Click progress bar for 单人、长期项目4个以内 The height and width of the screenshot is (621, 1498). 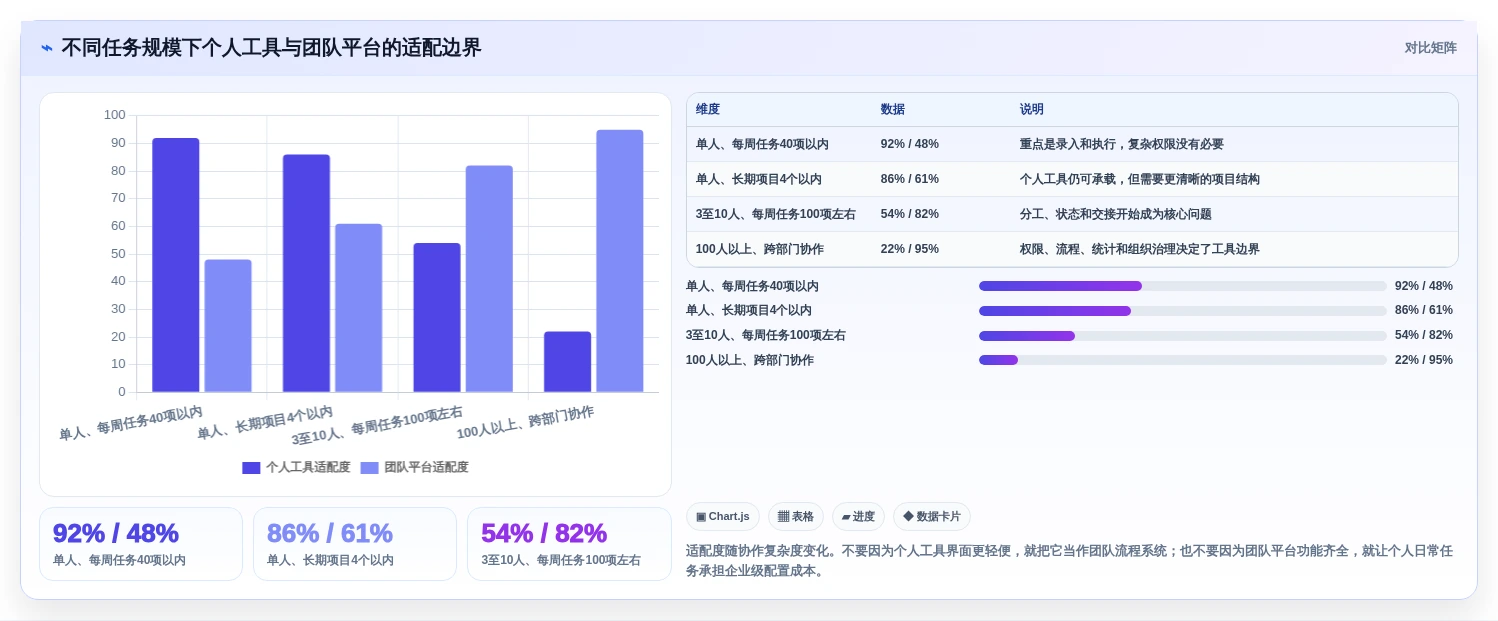coord(1183,311)
